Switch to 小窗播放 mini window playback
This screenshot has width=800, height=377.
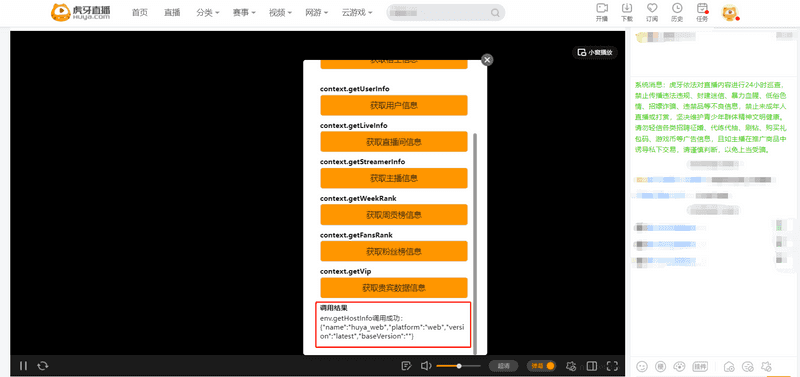pyautogui.click(x=595, y=52)
